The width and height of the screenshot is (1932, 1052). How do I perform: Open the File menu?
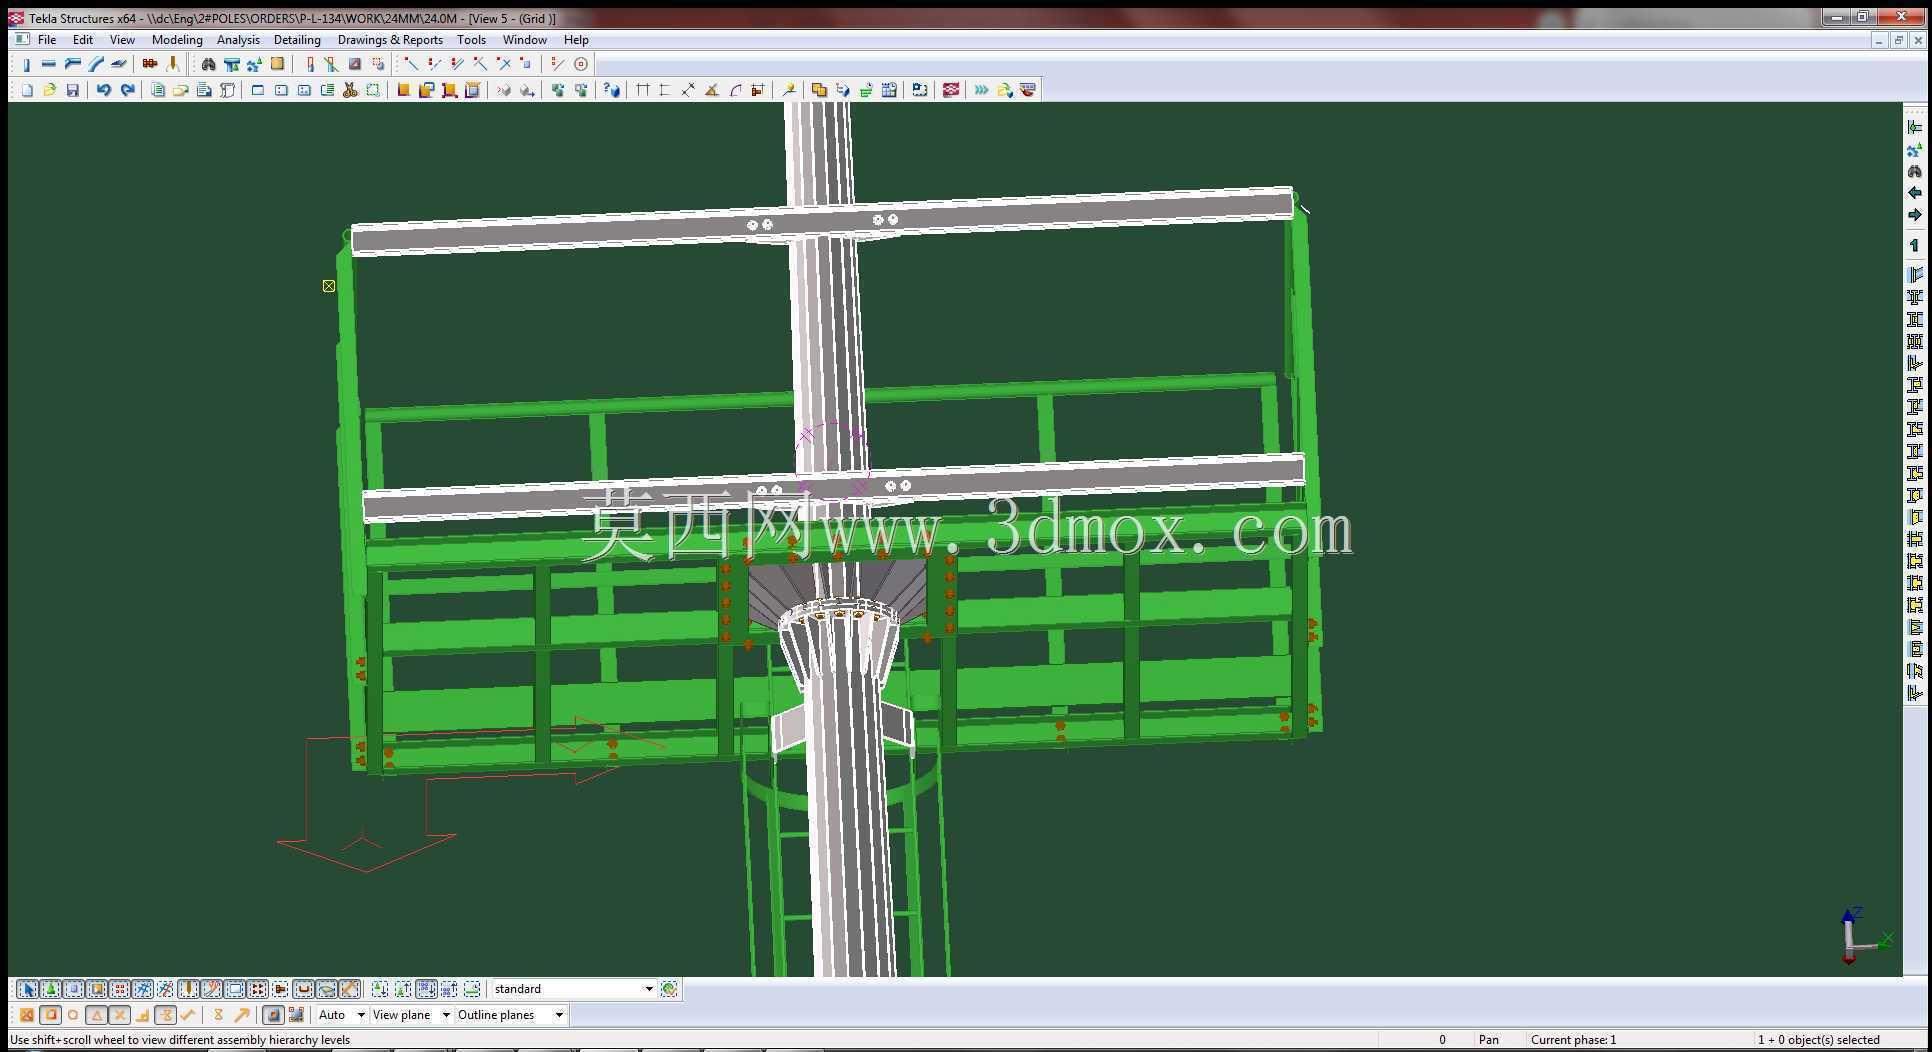pos(47,40)
